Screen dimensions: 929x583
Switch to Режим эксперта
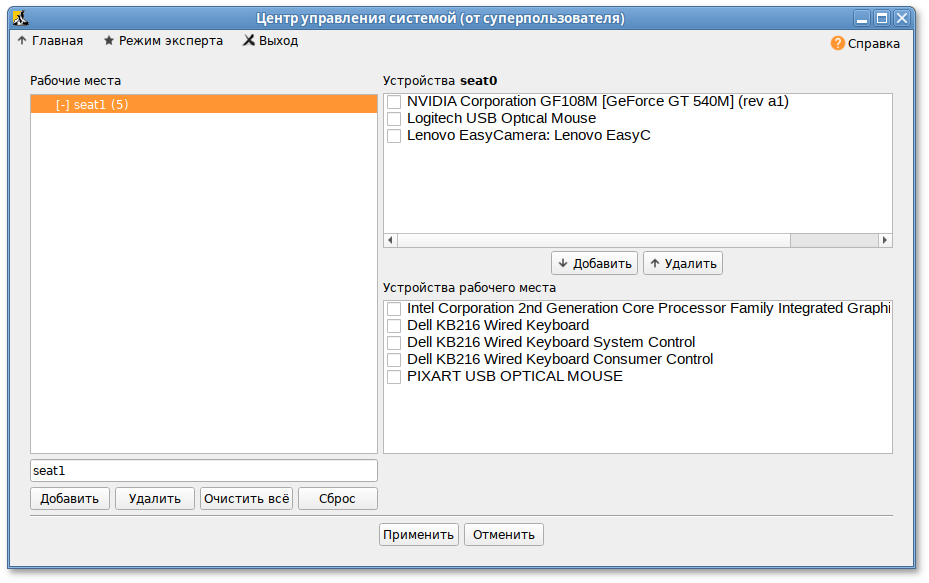(x=170, y=41)
